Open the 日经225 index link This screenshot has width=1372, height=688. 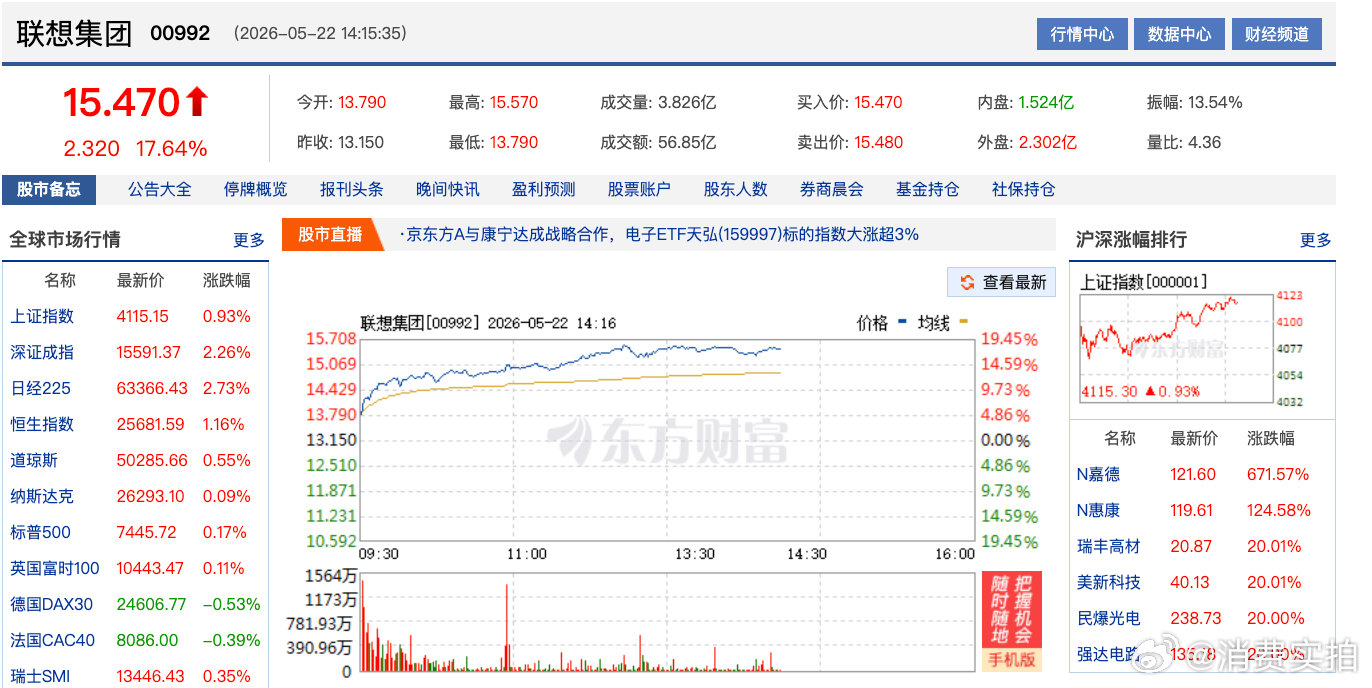[40, 388]
